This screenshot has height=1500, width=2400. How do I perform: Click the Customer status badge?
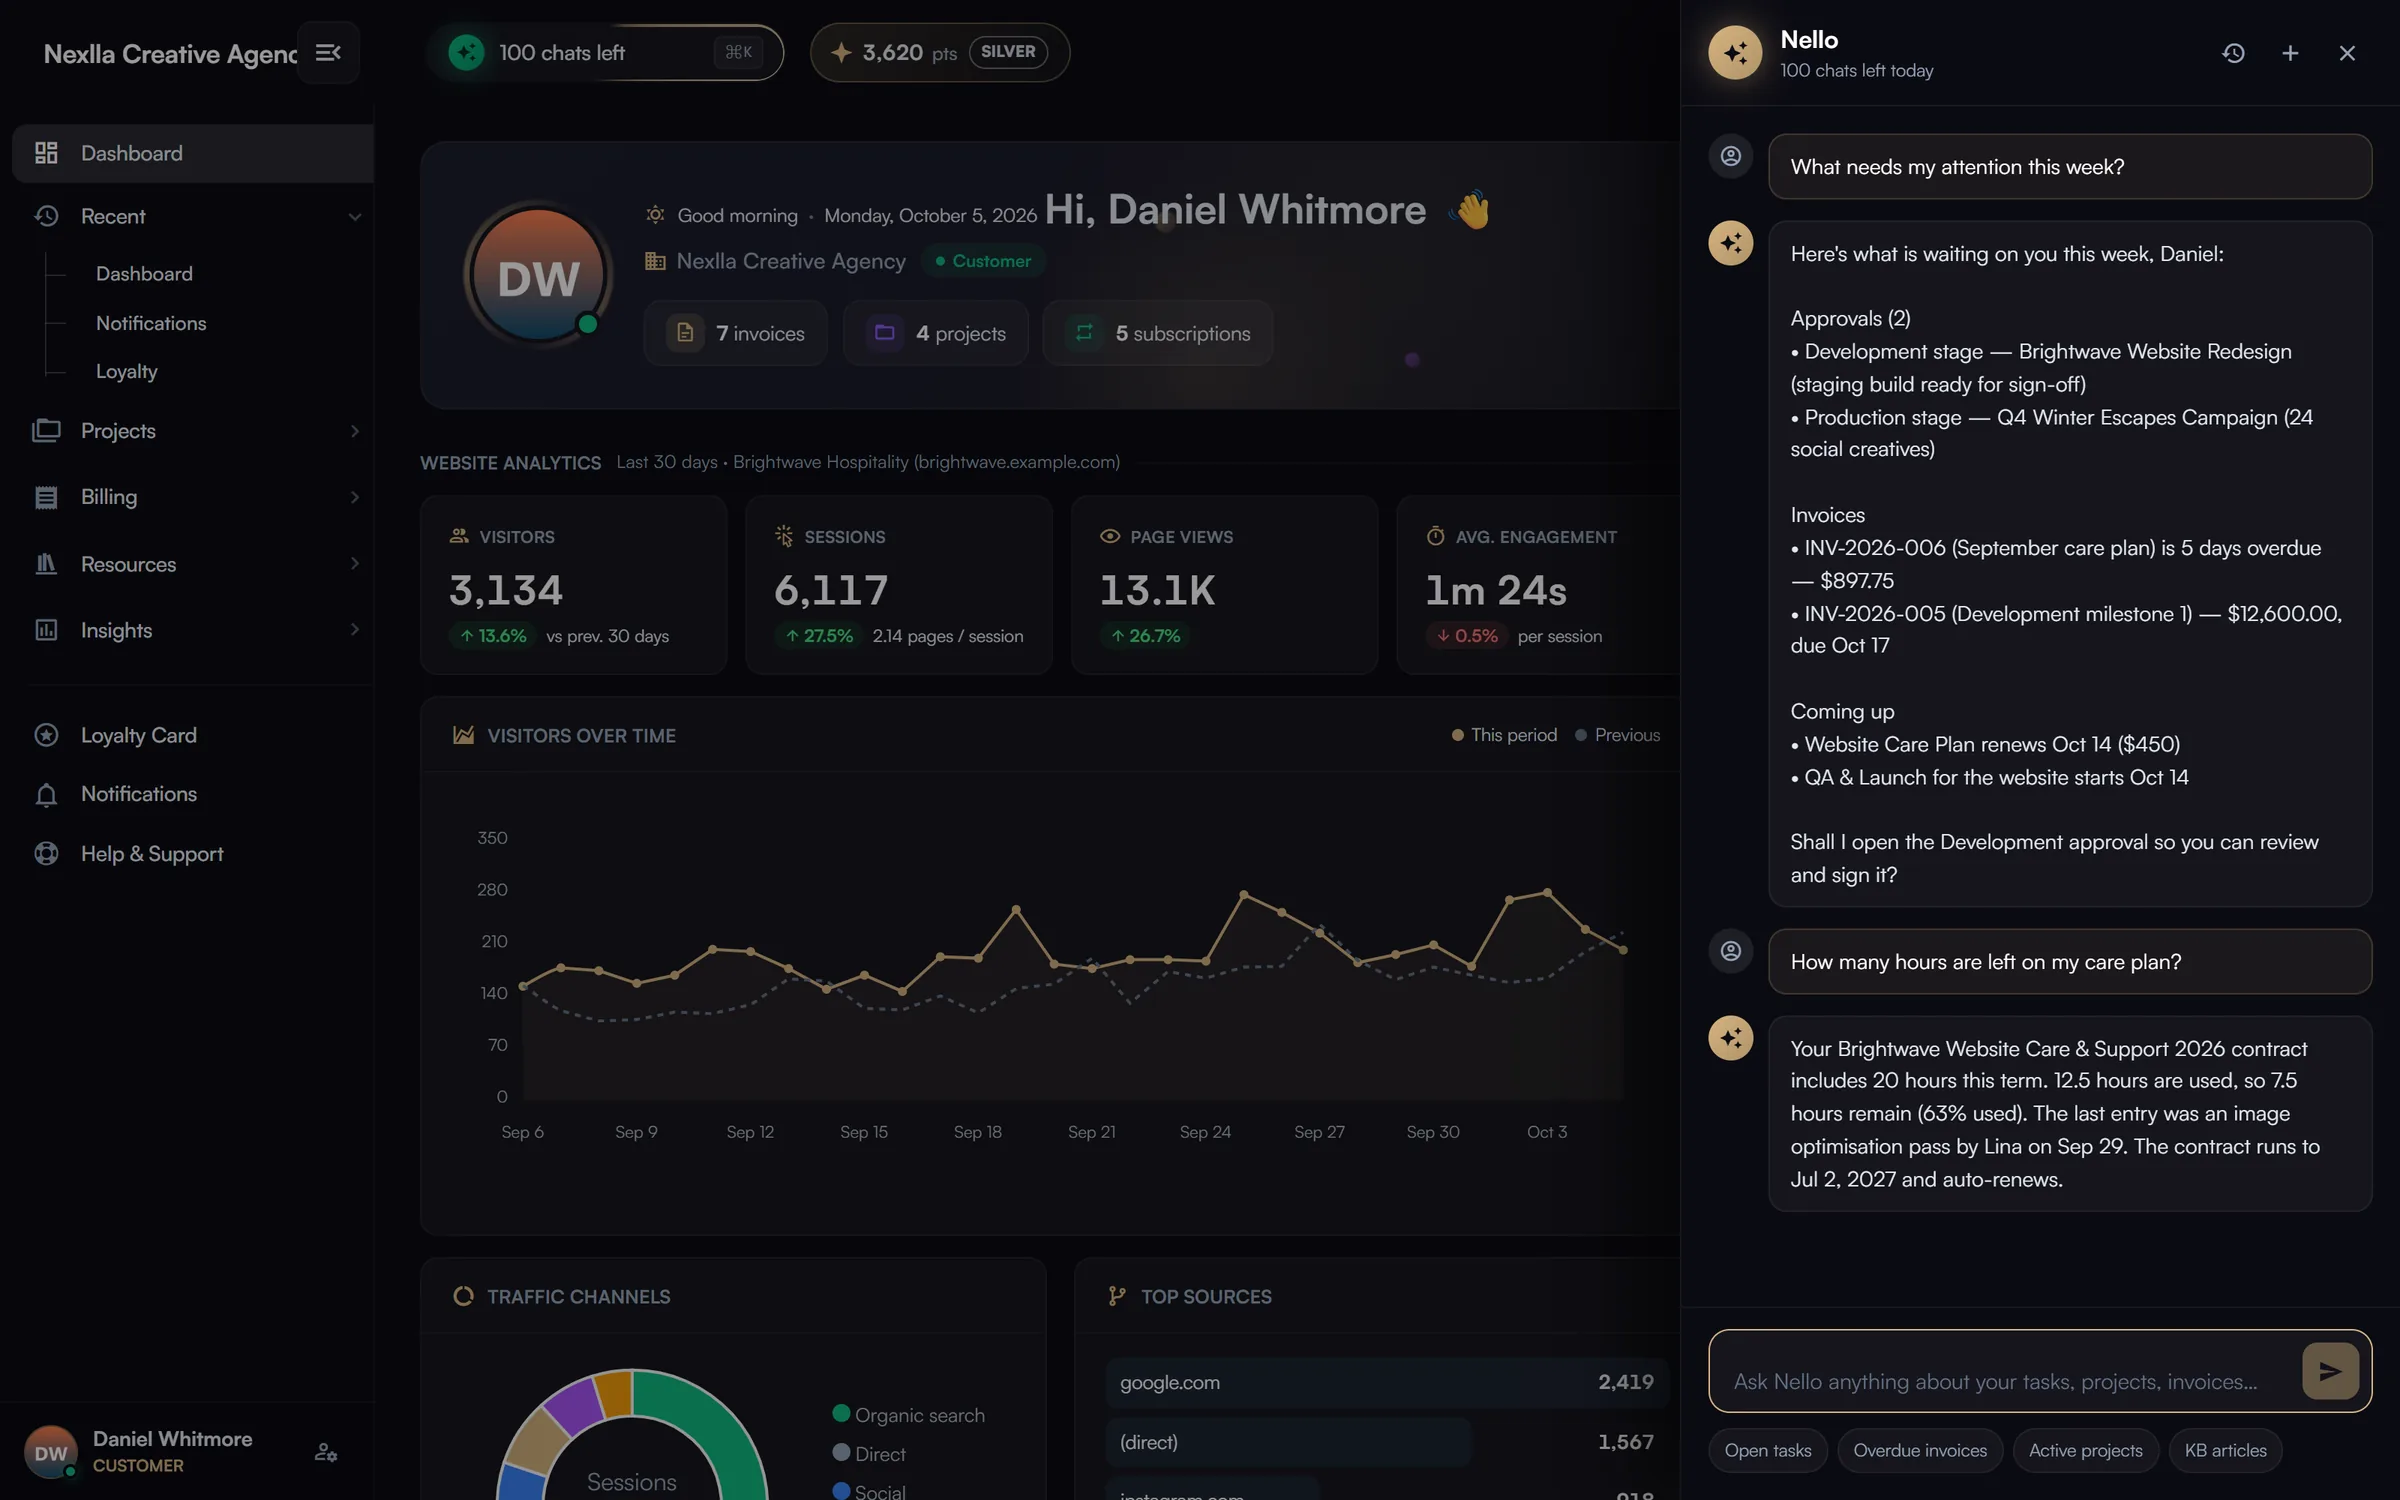tap(983, 261)
